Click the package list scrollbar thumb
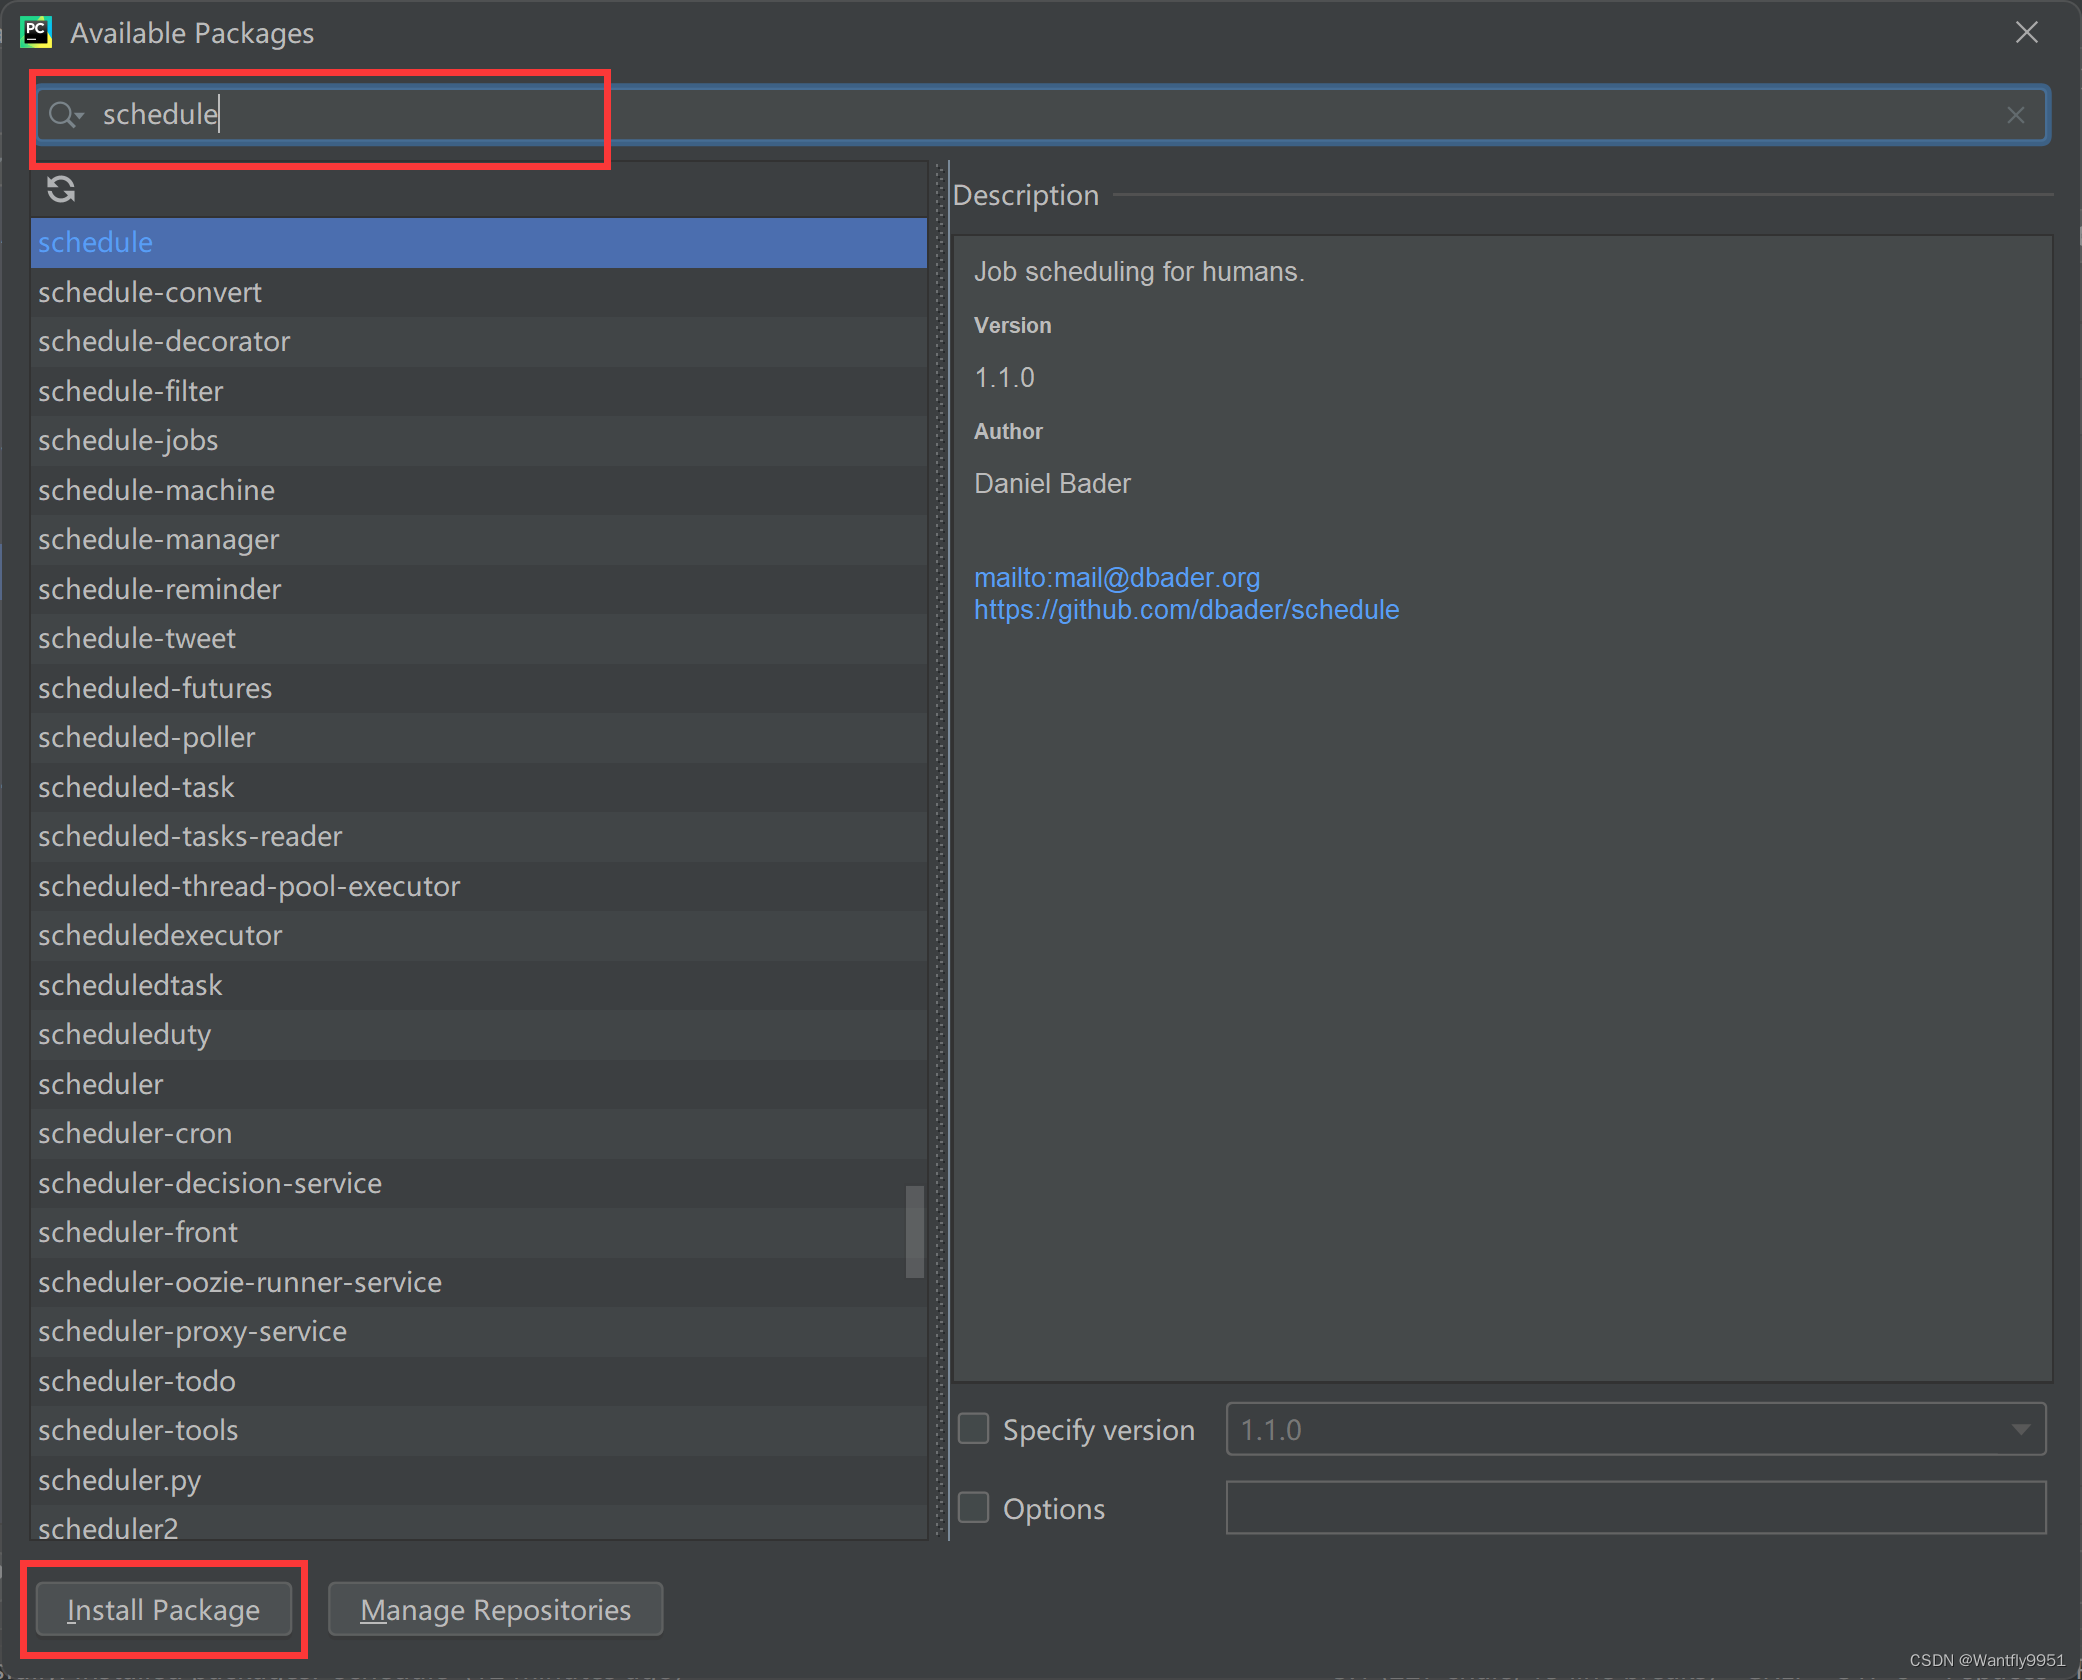Screen dimensions: 2082x1680 (x=914, y=1232)
